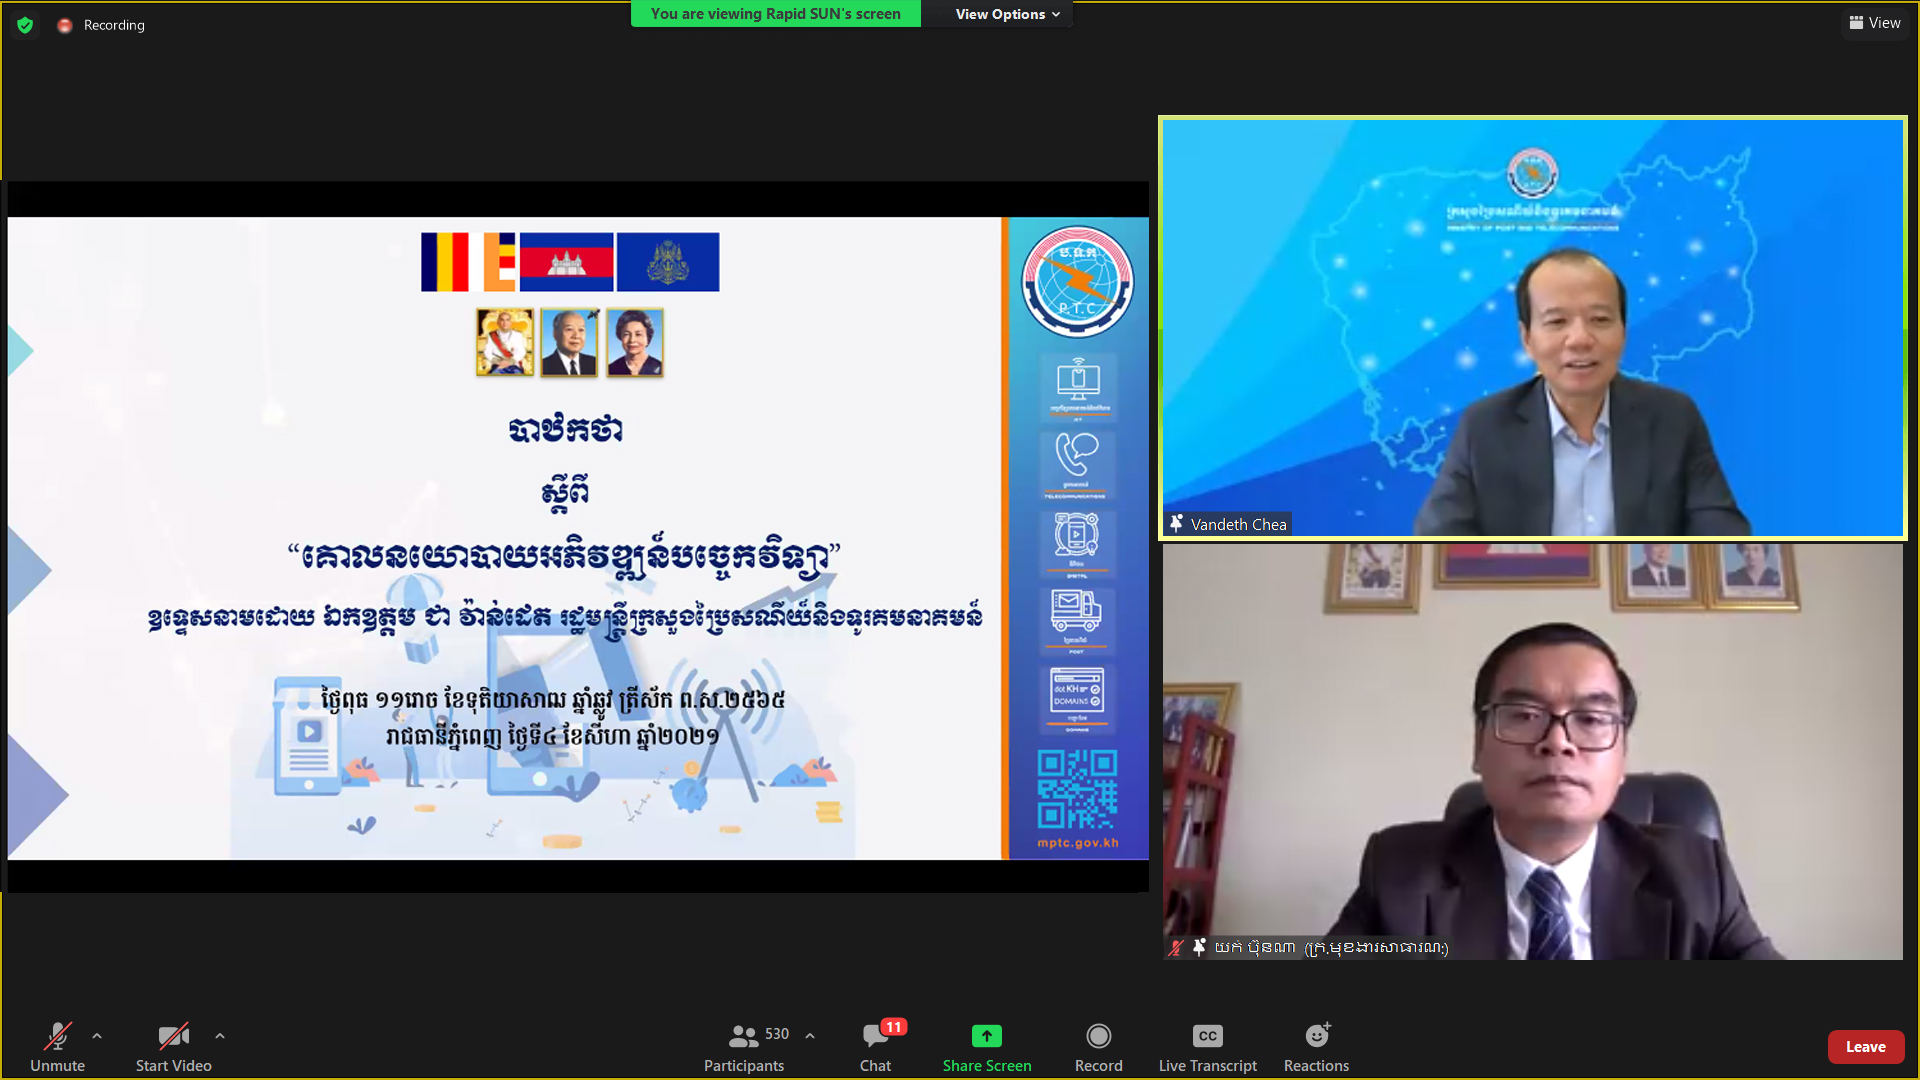
Task: Start recording with Record icon
Action: [x=1098, y=1036]
